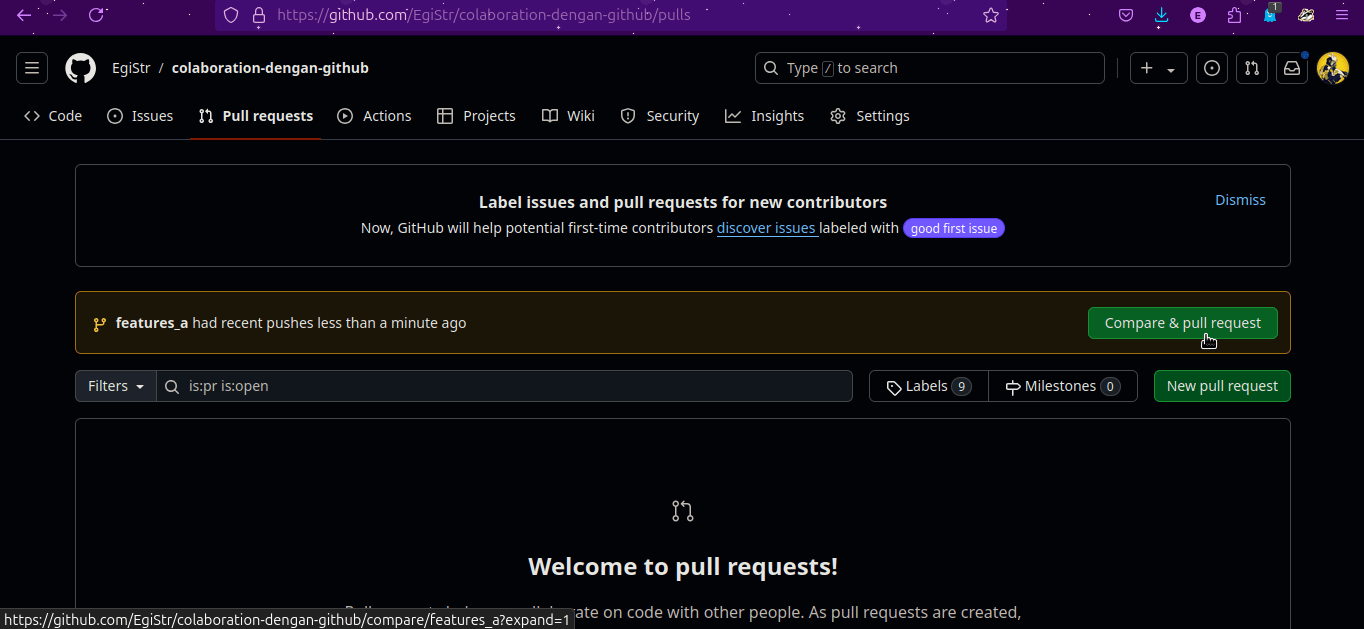Open the Code tab
1364x629 pixels.
tap(53, 116)
